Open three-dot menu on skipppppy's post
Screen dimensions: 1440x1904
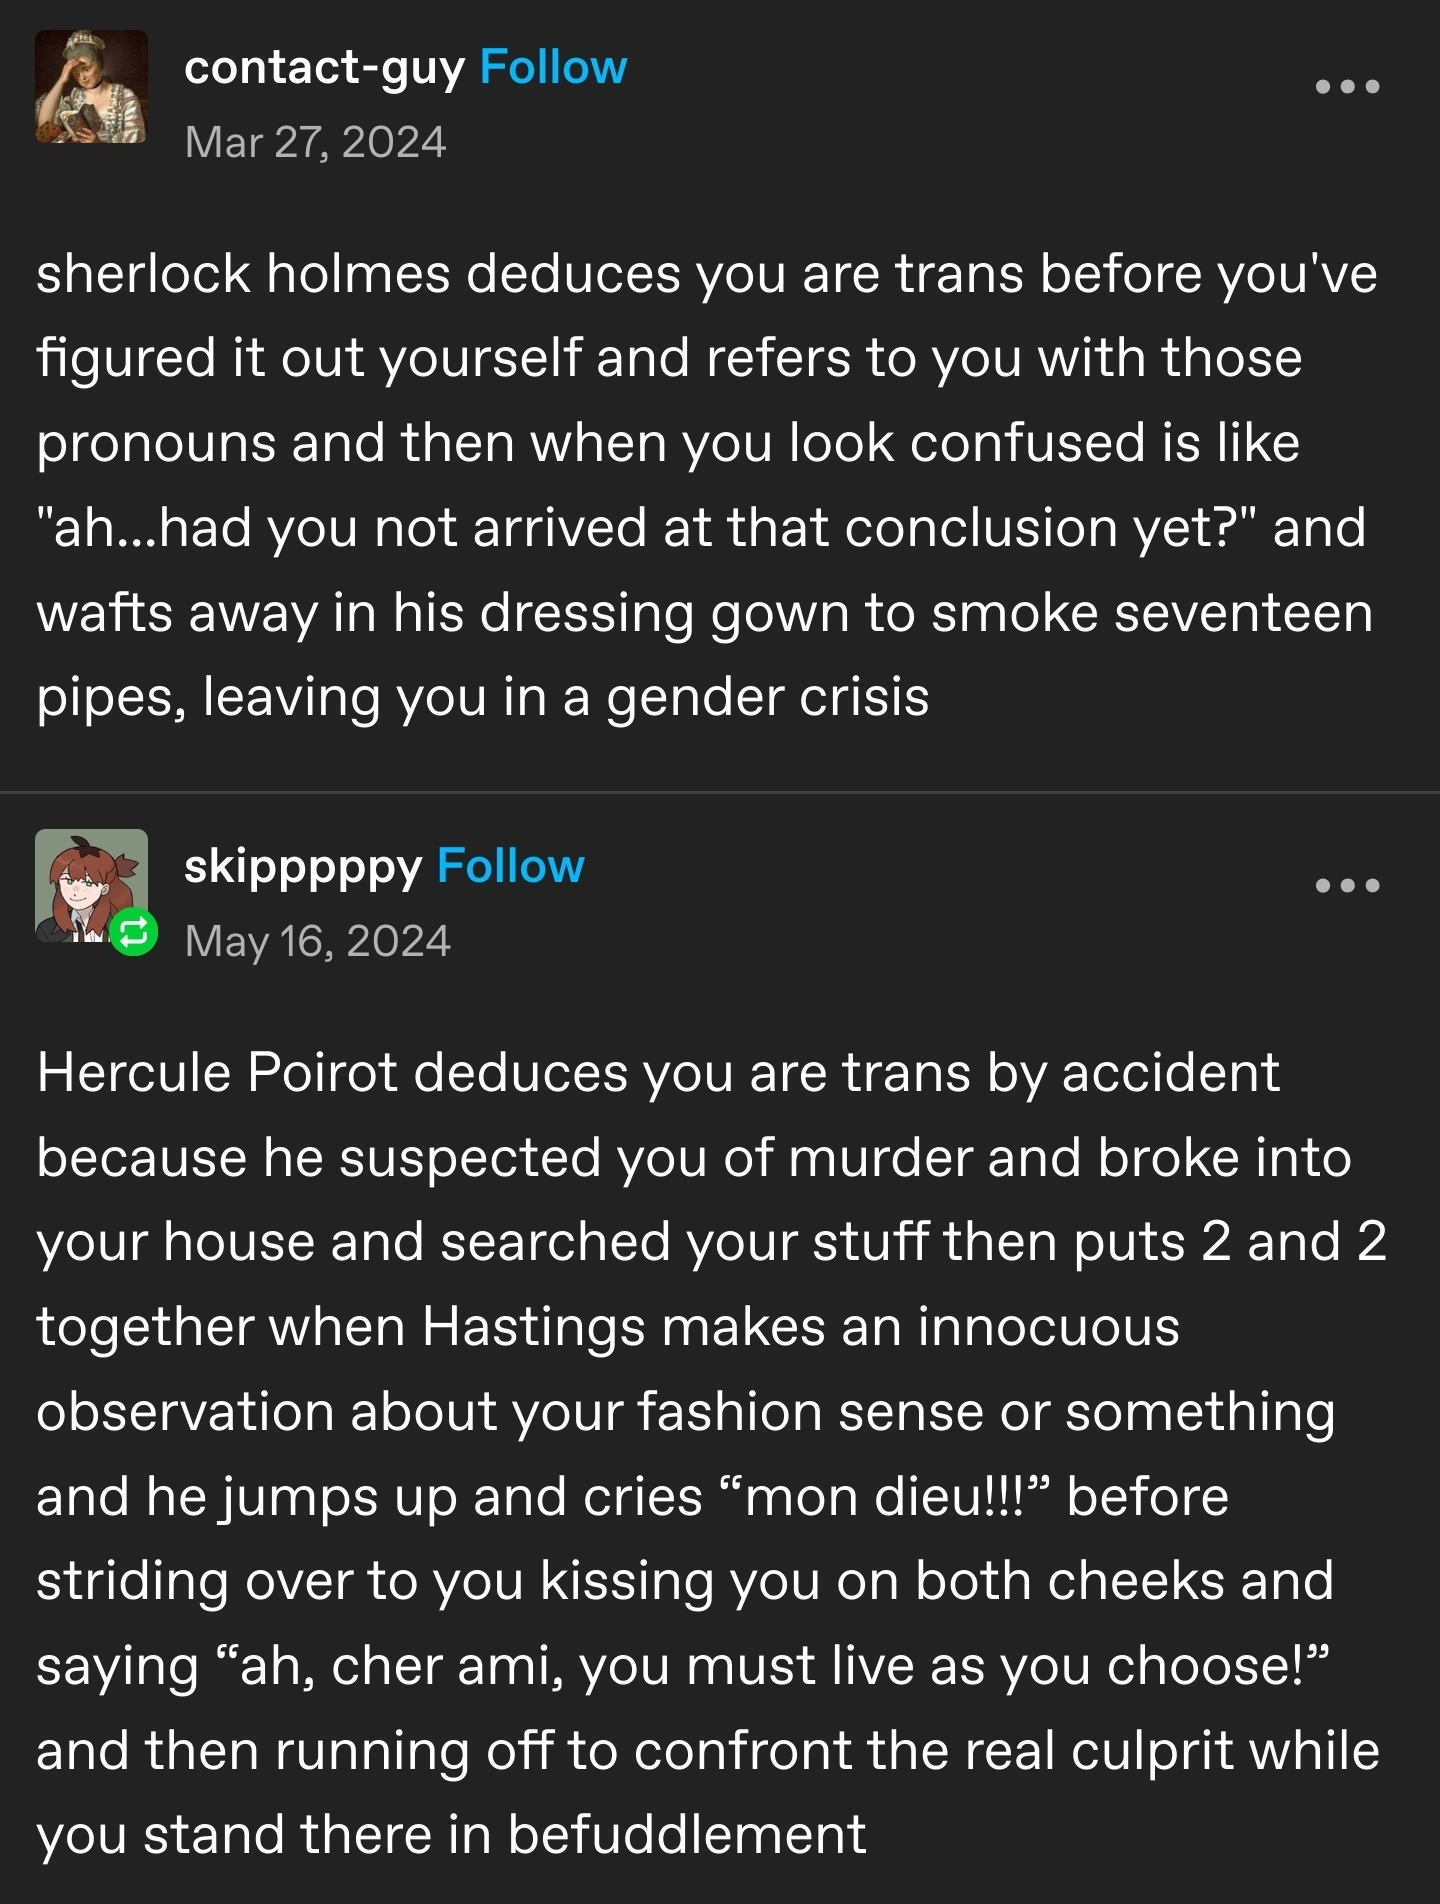point(1347,885)
